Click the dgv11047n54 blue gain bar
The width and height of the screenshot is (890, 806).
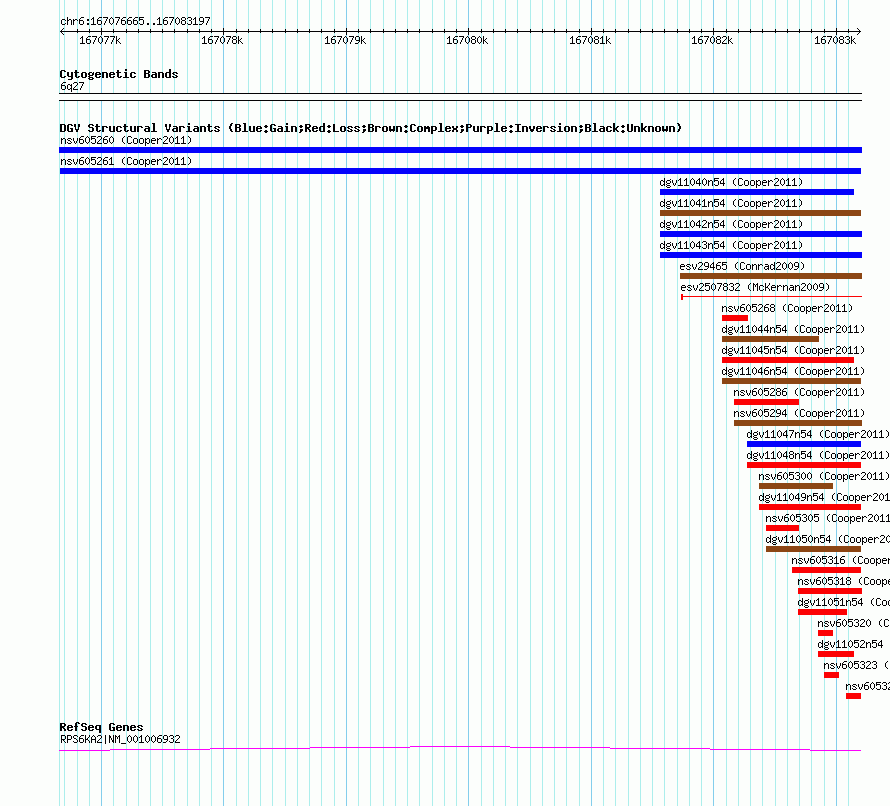(x=804, y=444)
